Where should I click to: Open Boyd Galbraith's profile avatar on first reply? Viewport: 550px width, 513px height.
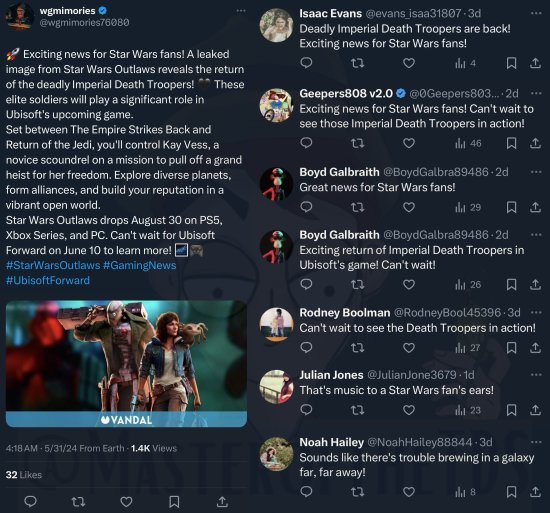(x=276, y=184)
